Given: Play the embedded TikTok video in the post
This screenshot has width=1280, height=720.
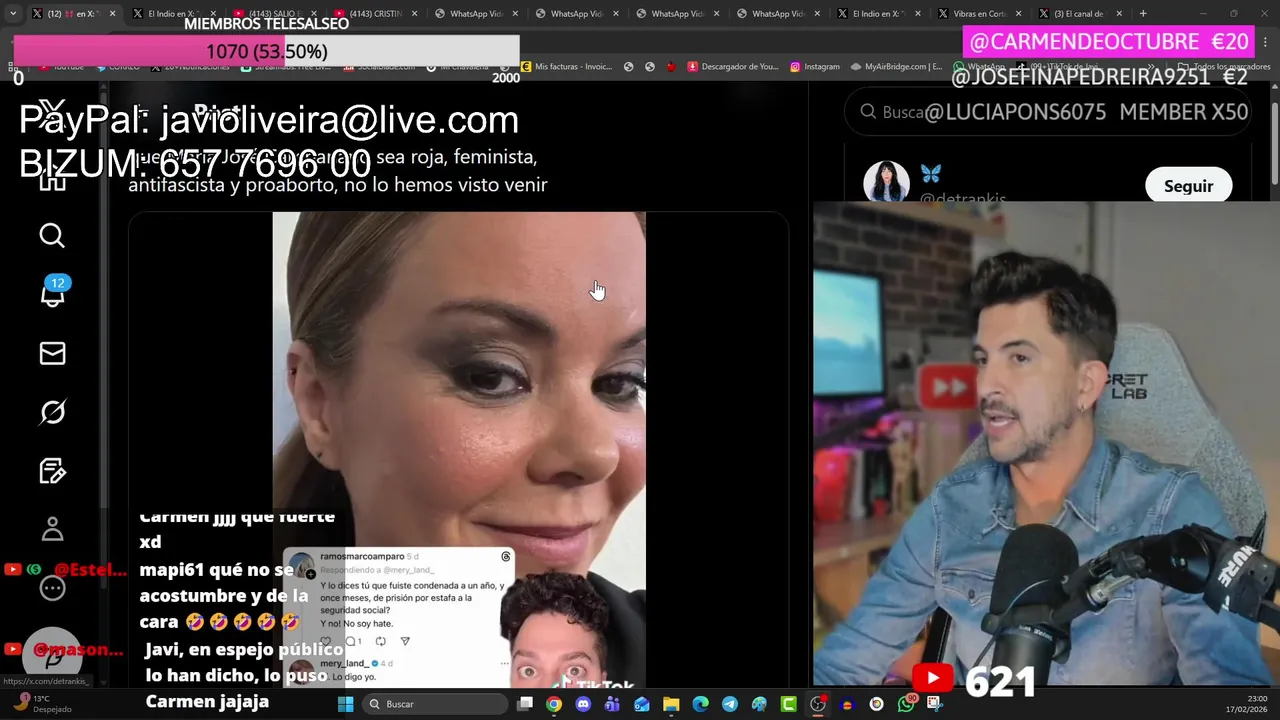Looking at the screenshot, I should pyautogui.click(x=459, y=450).
